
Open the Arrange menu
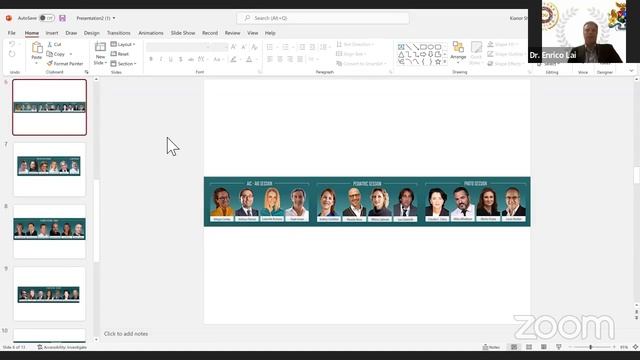point(458,53)
